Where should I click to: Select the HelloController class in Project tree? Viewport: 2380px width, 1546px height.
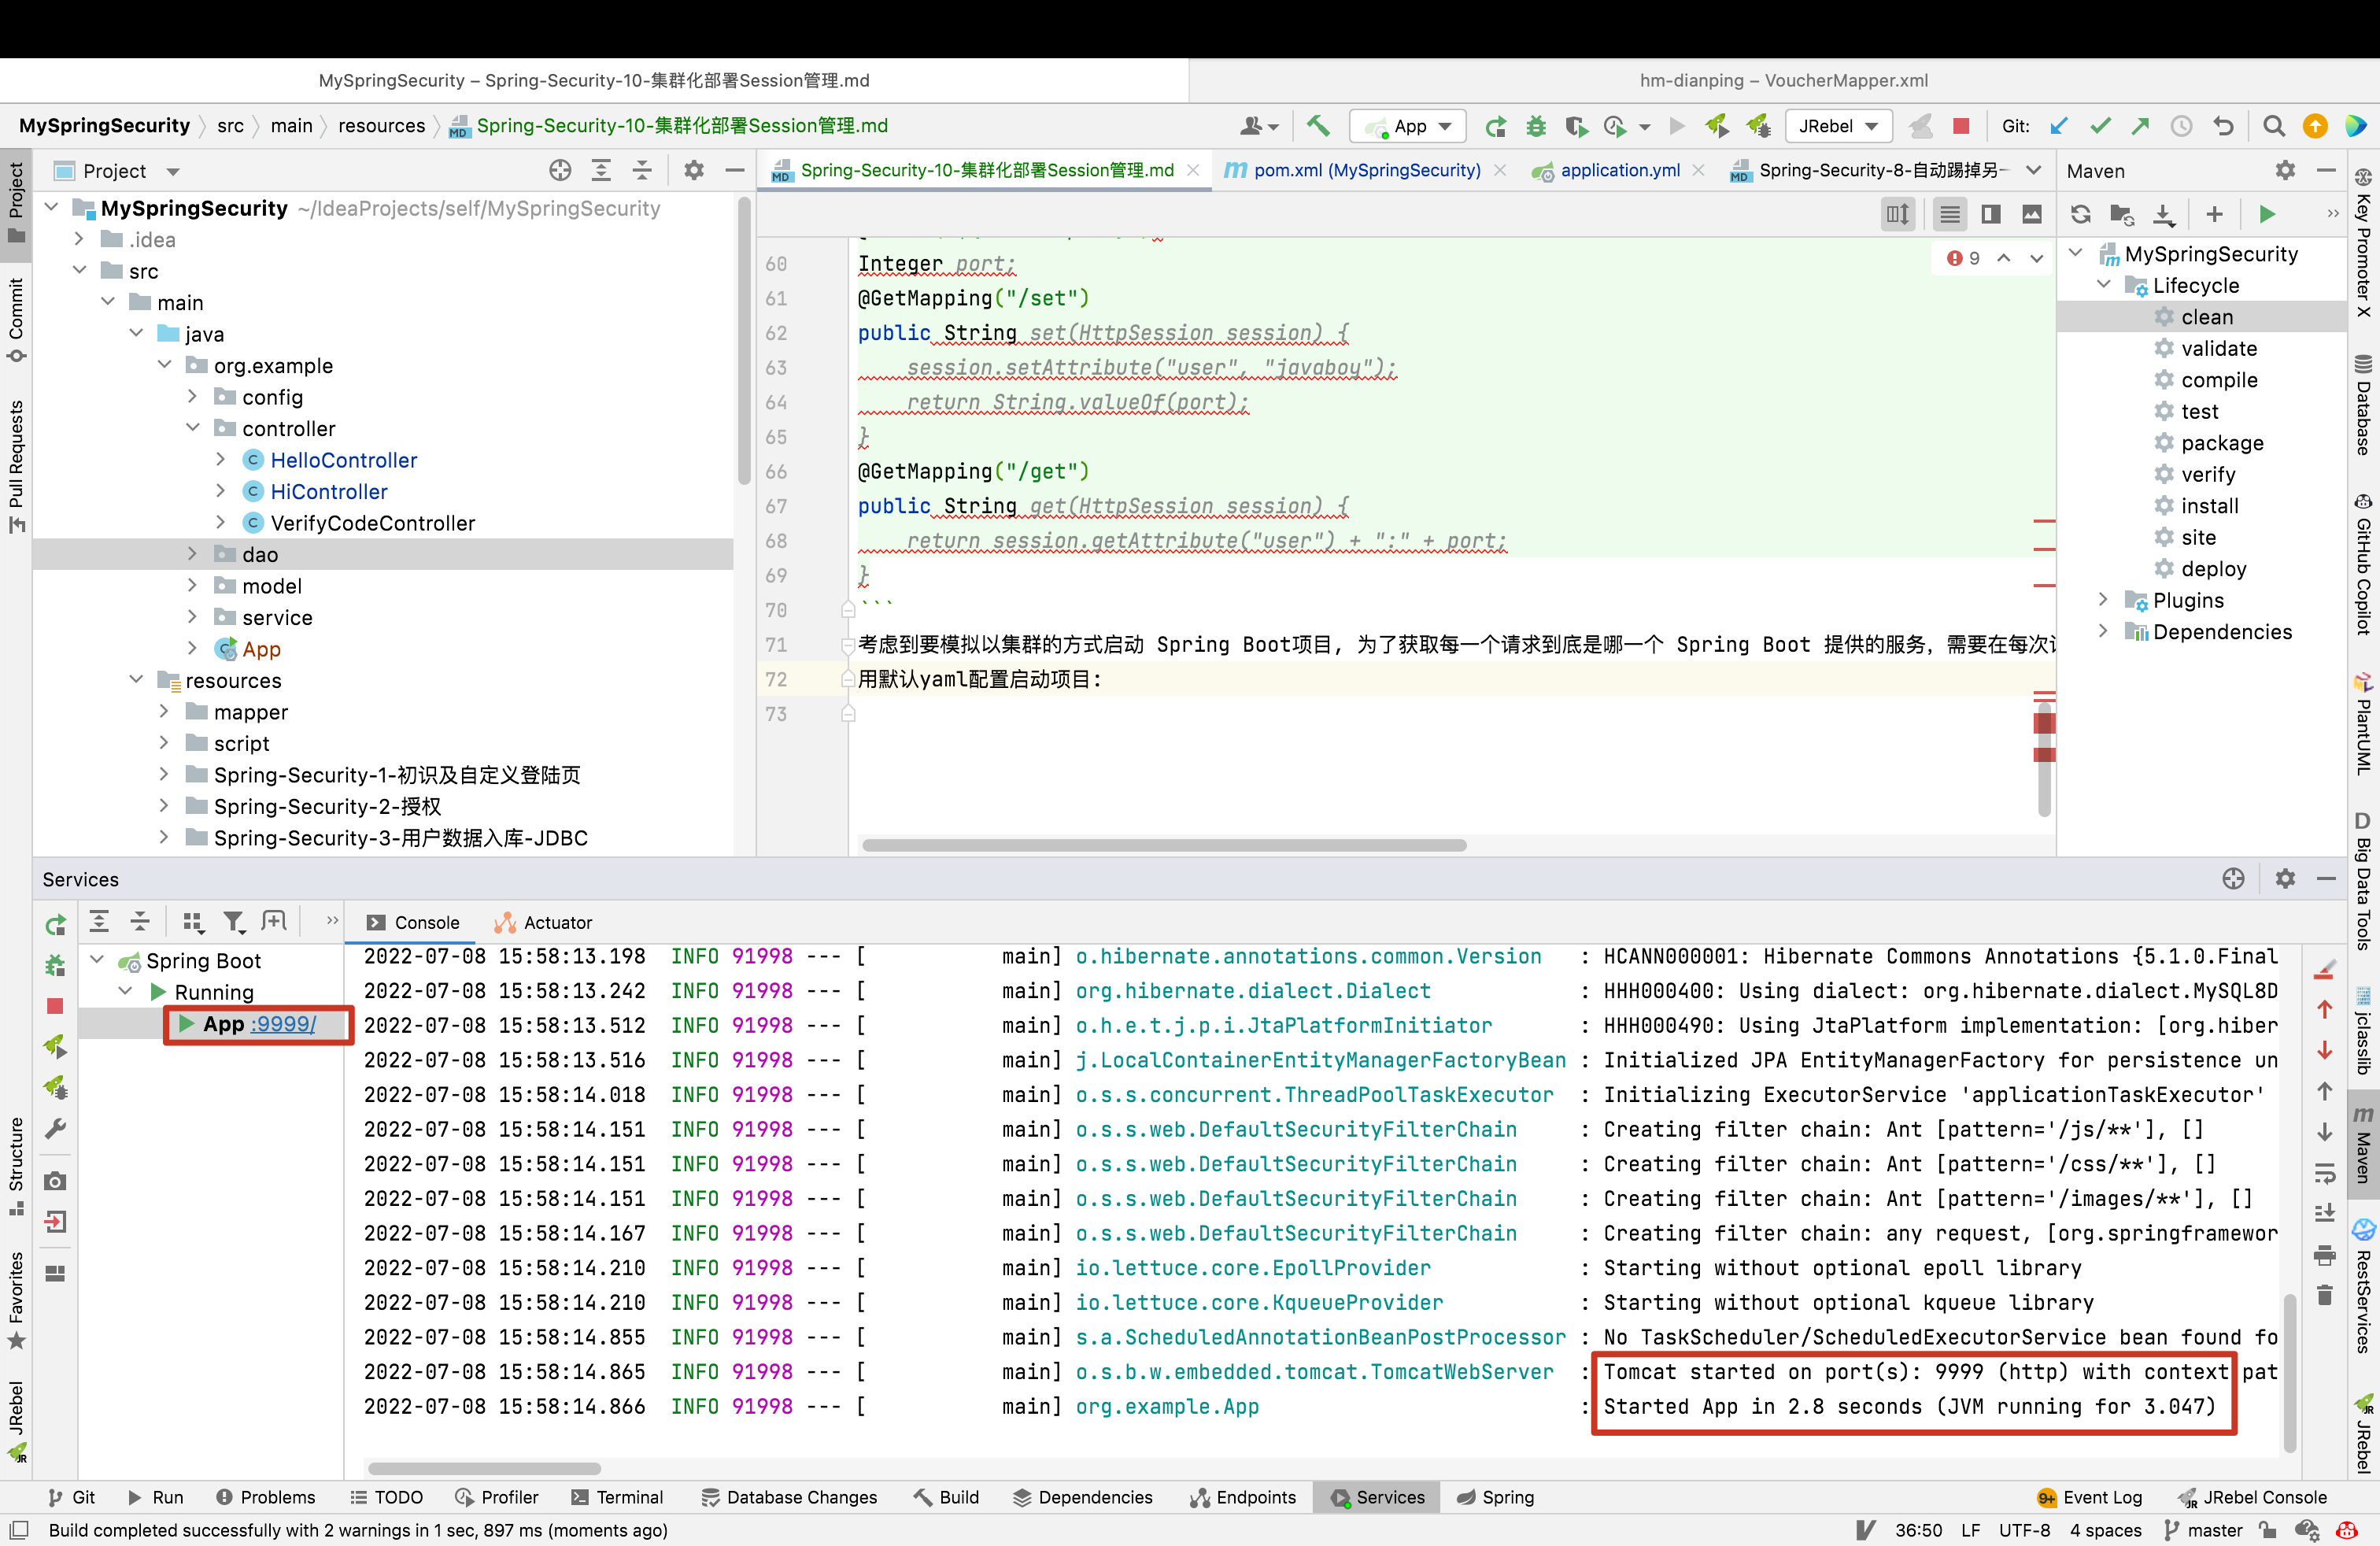point(343,460)
